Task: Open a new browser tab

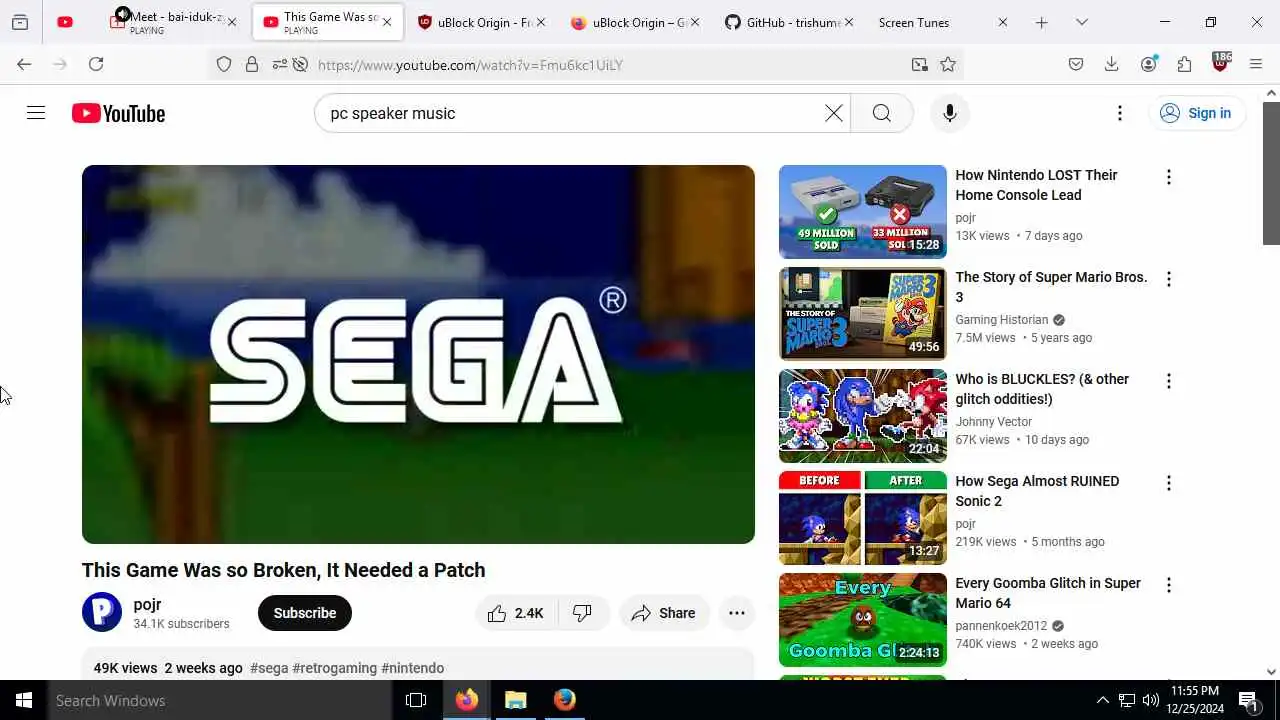Action: (x=1041, y=22)
